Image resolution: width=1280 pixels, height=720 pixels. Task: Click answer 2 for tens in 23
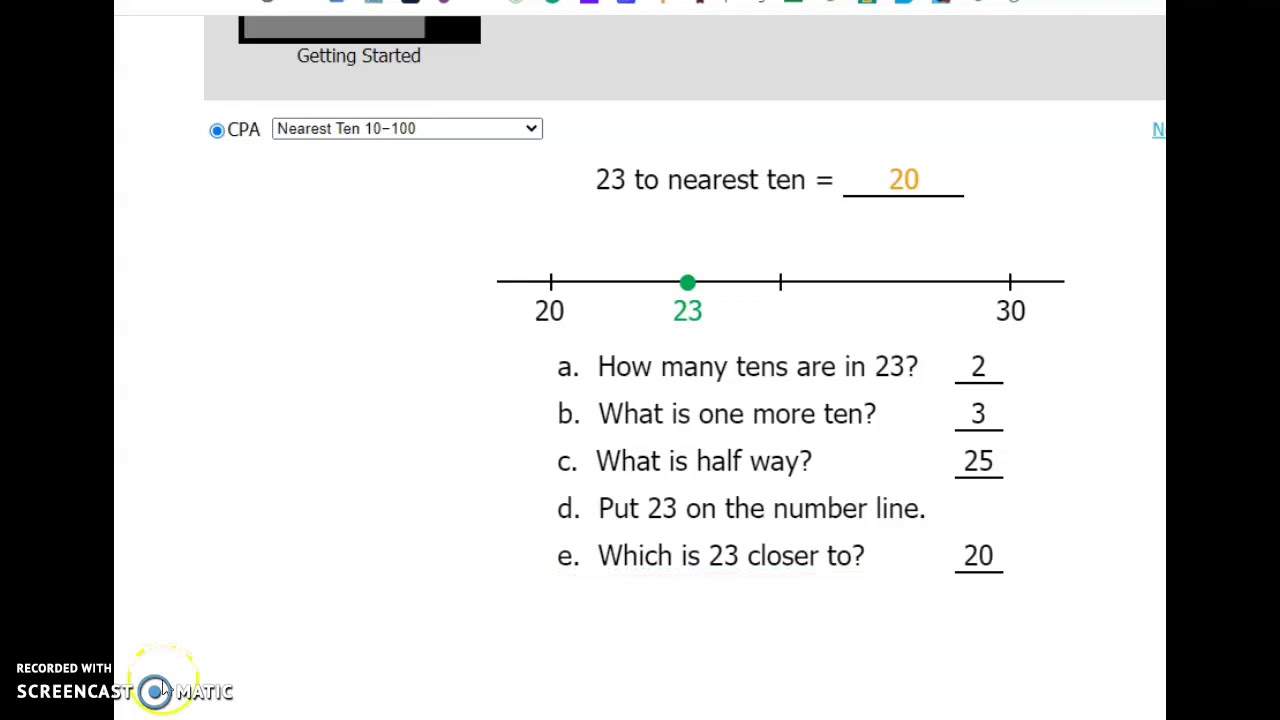point(978,367)
